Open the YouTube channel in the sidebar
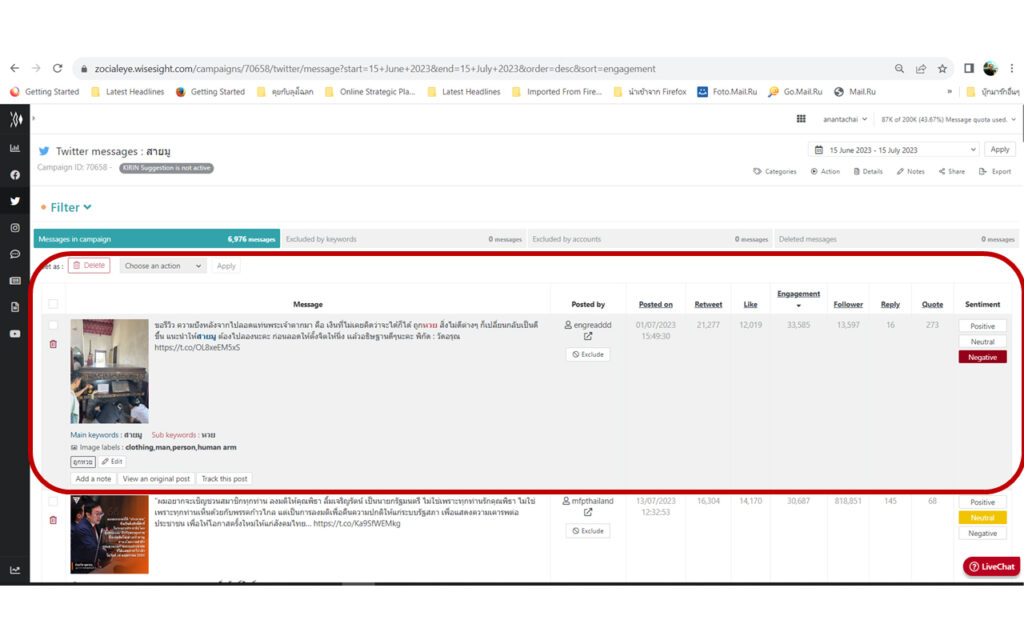The image size is (1024, 640). tap(15, 334)
